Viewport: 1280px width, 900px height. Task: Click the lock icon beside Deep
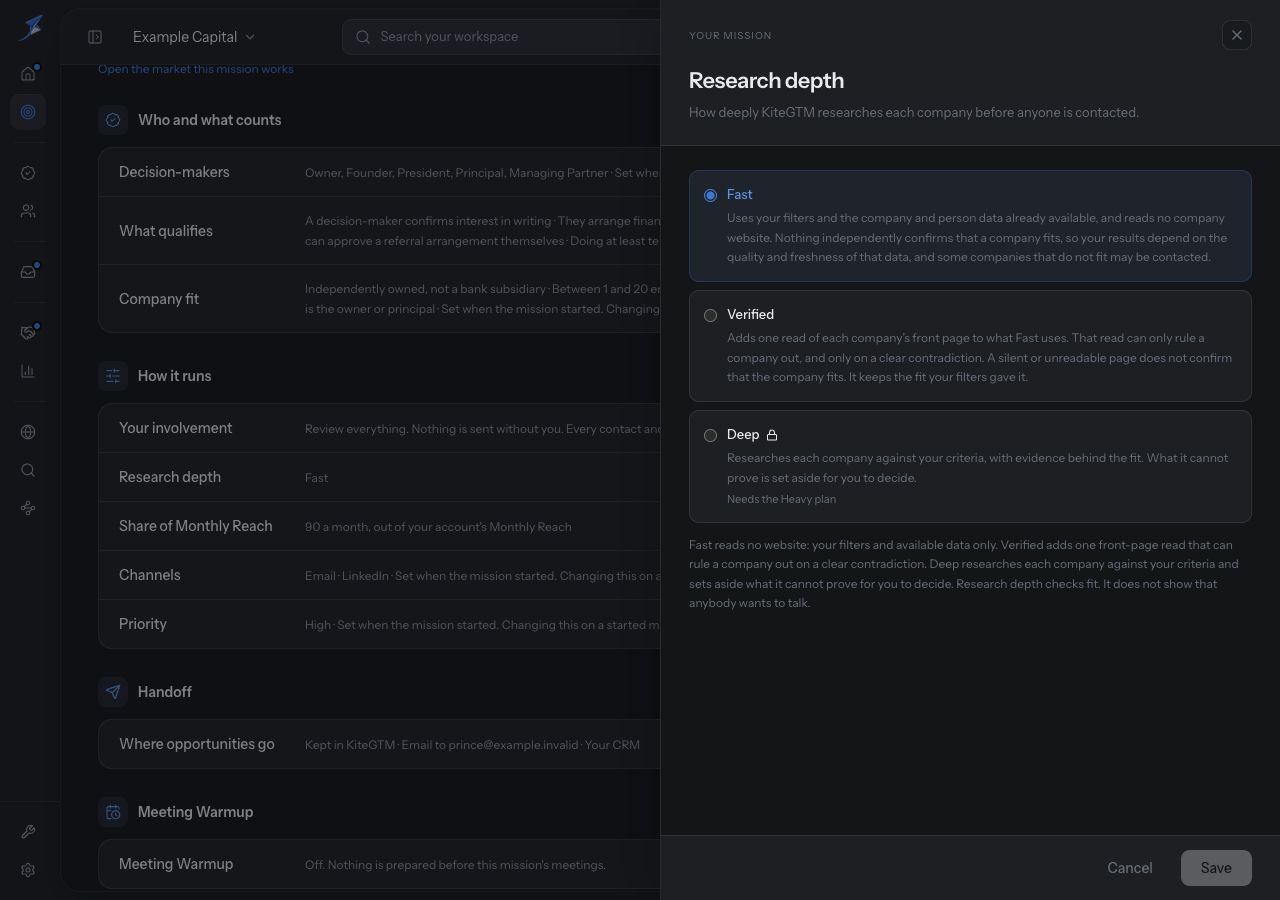pos(772,435)
